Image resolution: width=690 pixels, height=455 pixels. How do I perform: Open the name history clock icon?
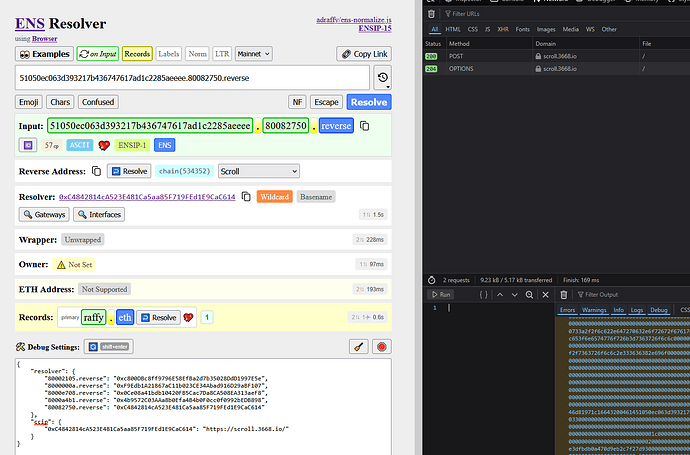[x=382, y=78]
